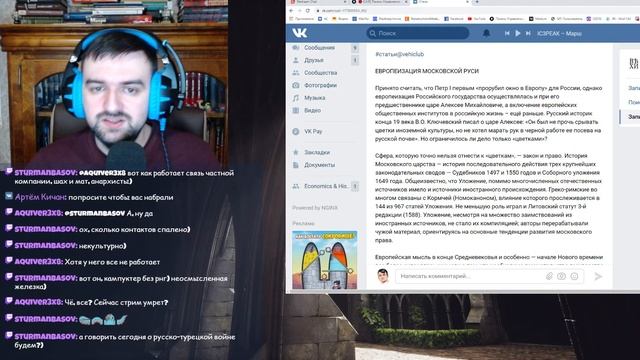Open the YouTube bookmark in bookmarks bar
Image resolution: width=640 pixels, height=360 pixels.
[x=477, y=19]
